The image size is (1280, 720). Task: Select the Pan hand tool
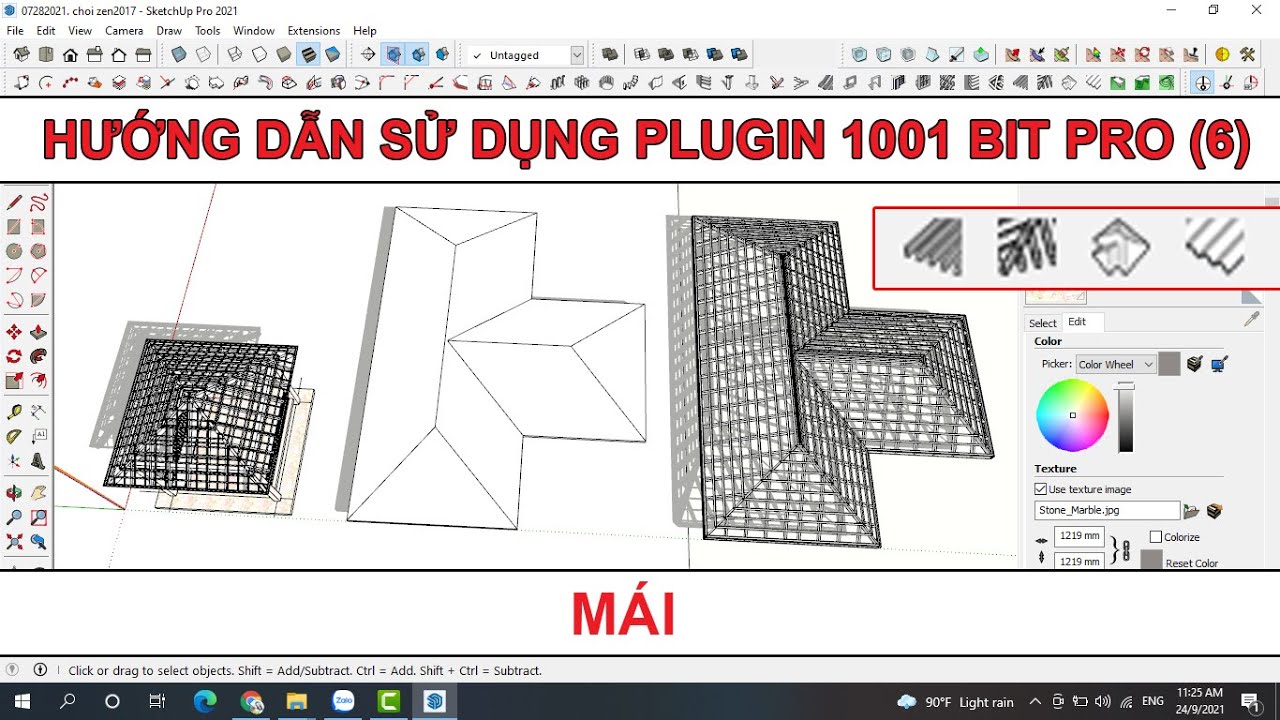[x=38, y=493]
